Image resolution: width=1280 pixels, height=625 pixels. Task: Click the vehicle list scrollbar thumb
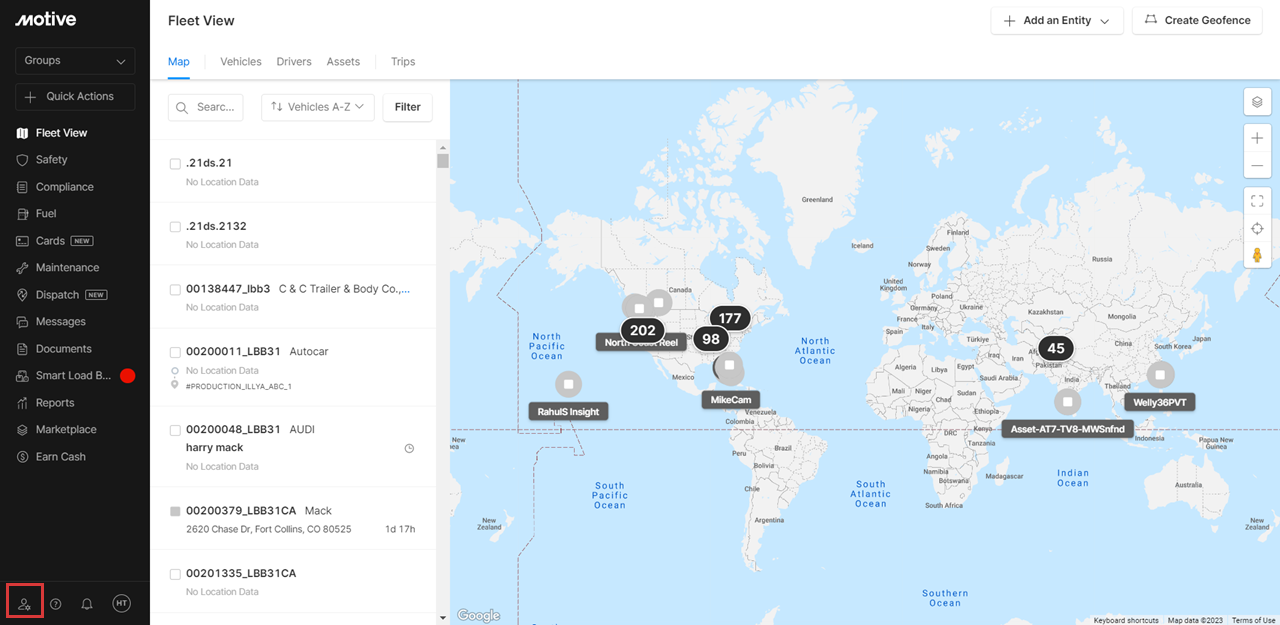[443, 161]
